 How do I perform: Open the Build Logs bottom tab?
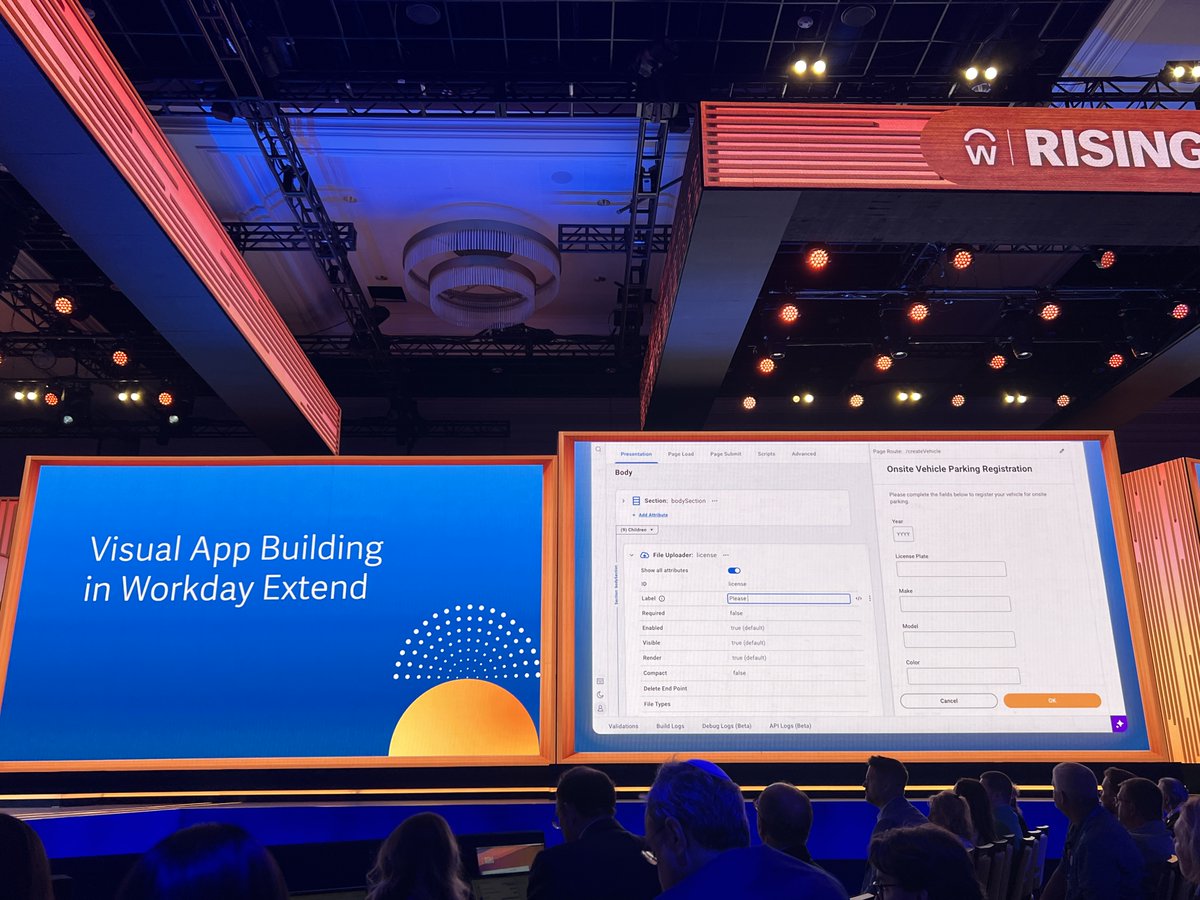tap(670, 726)
